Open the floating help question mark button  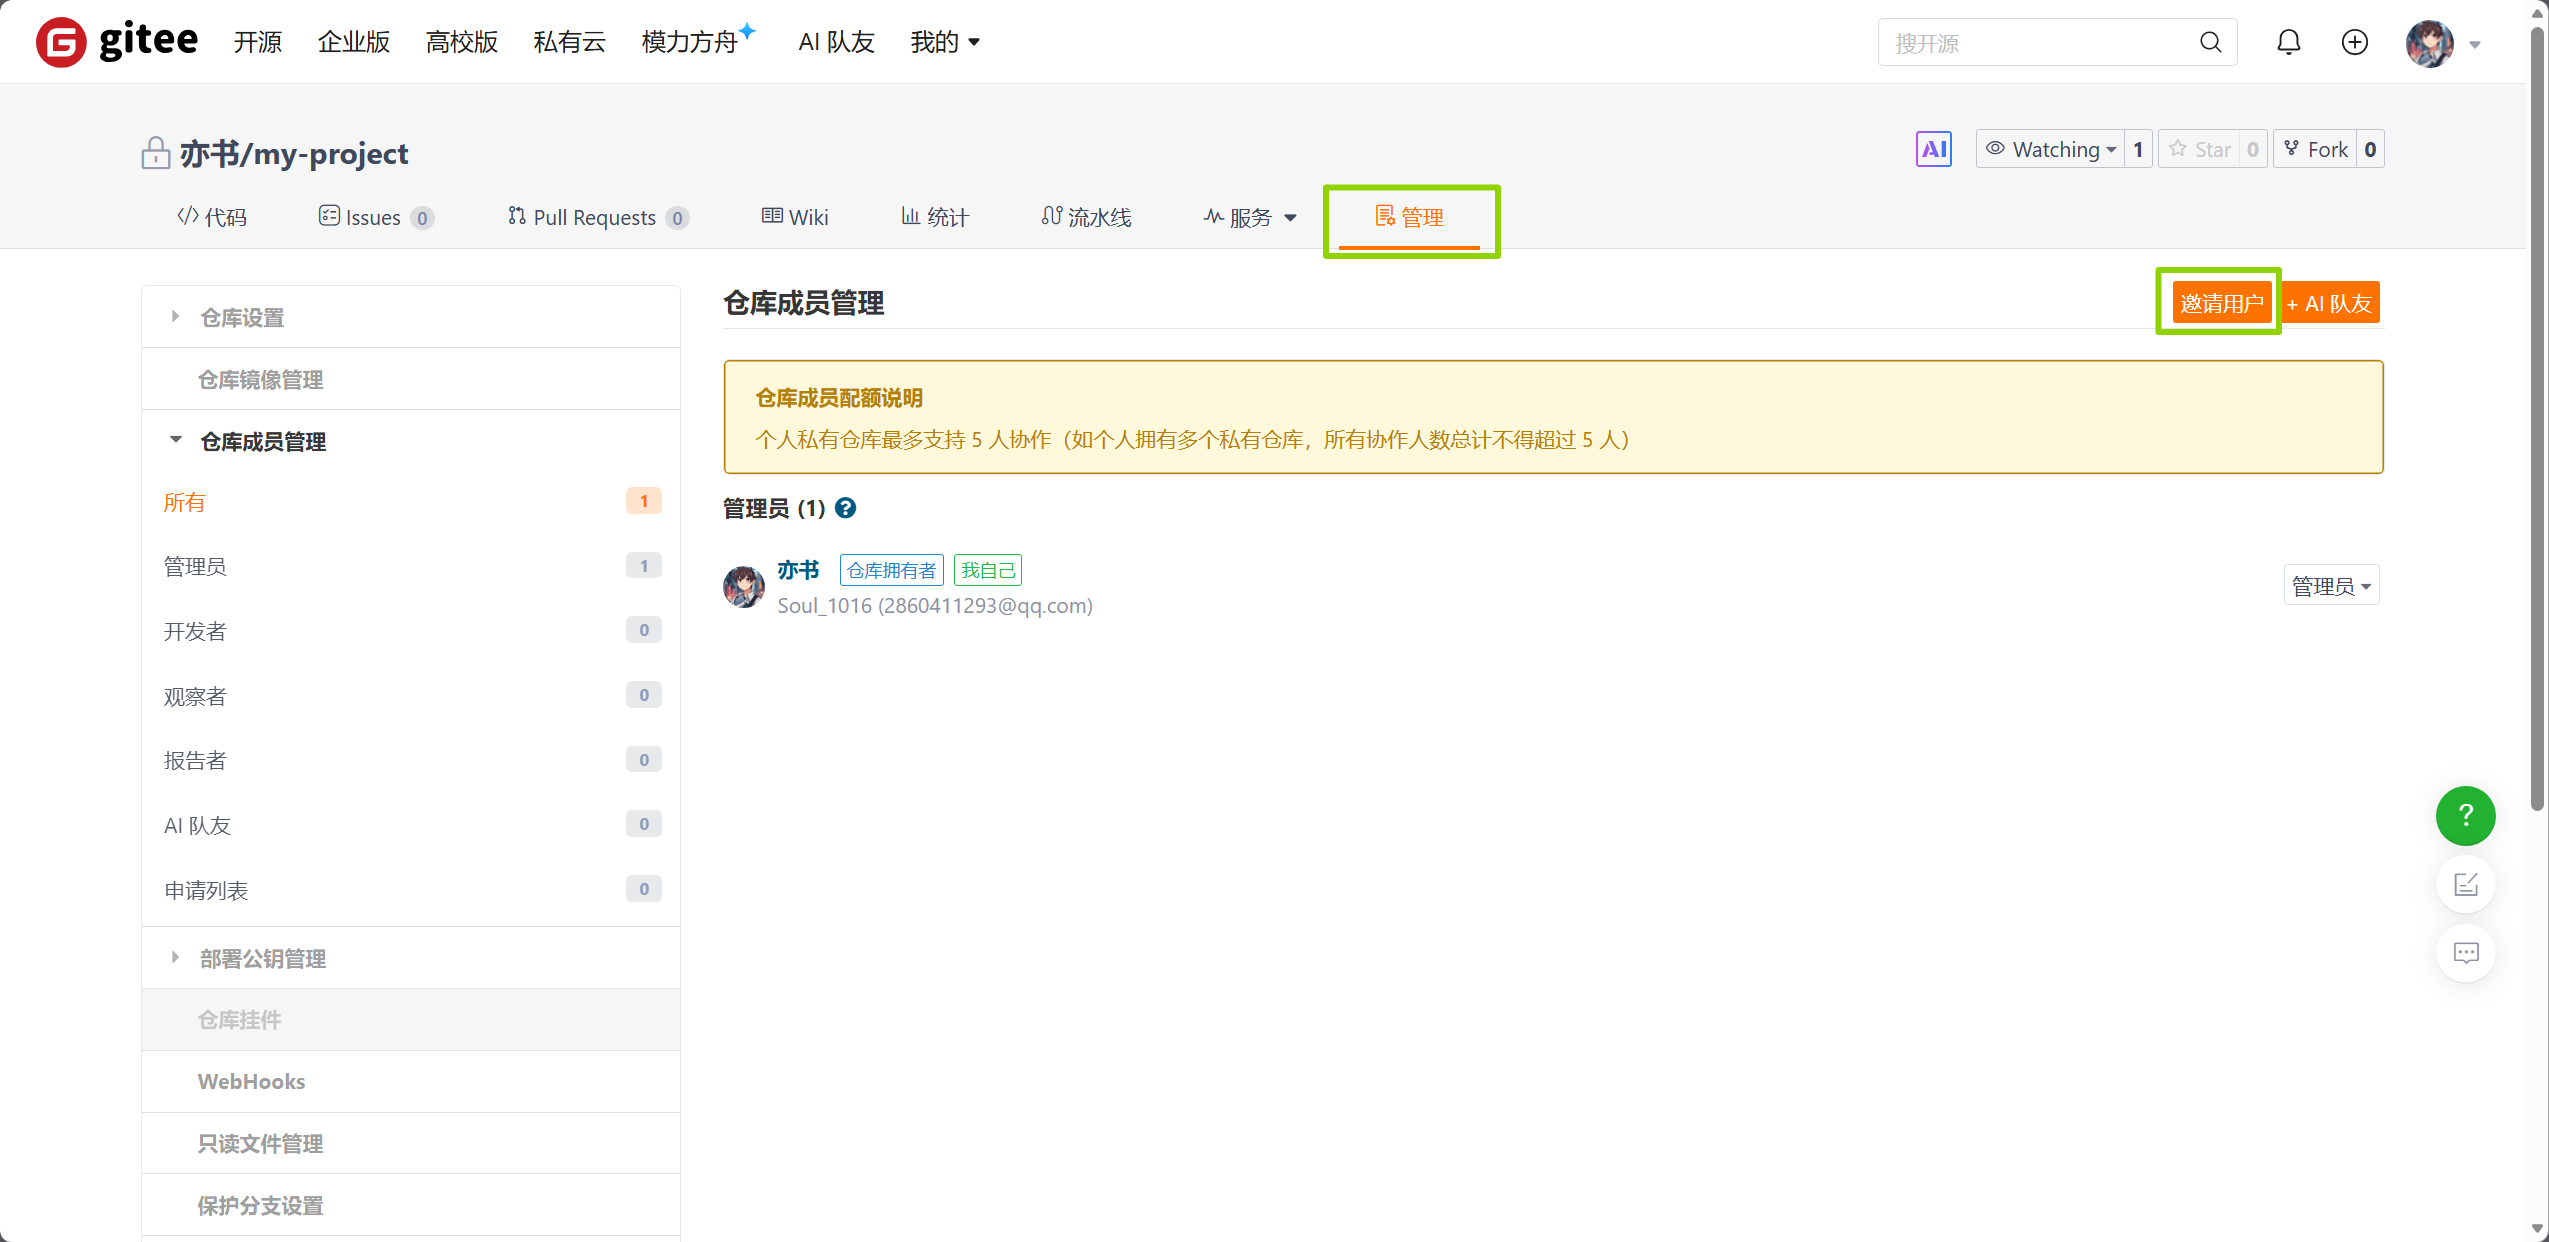2464,816
